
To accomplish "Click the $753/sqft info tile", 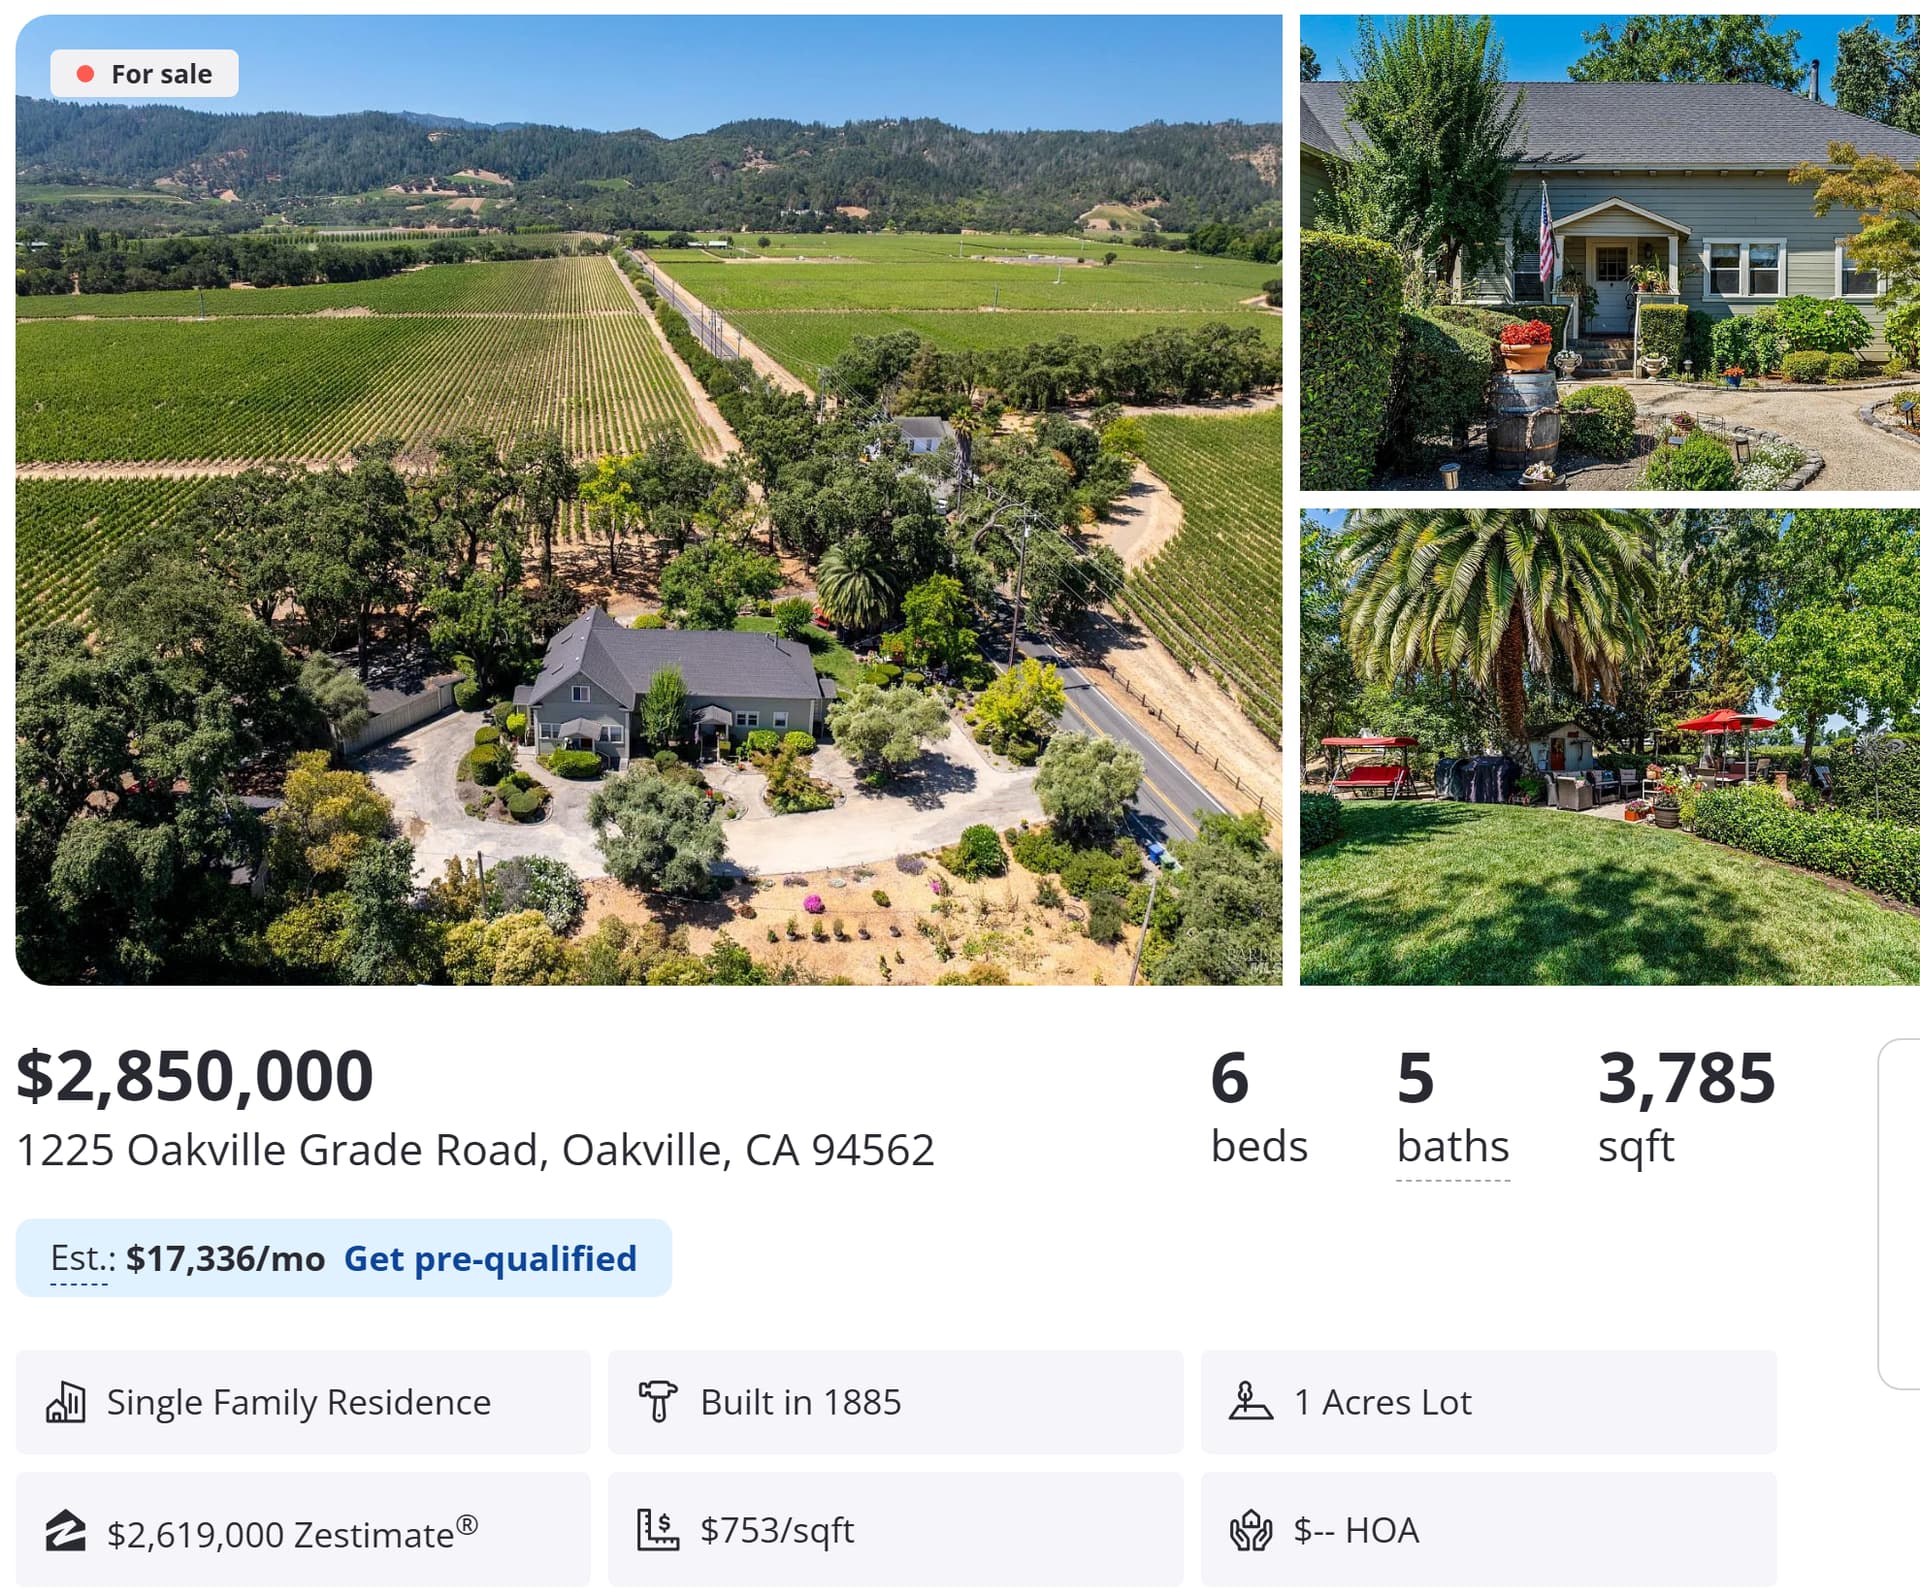I will pos(895,1530).
